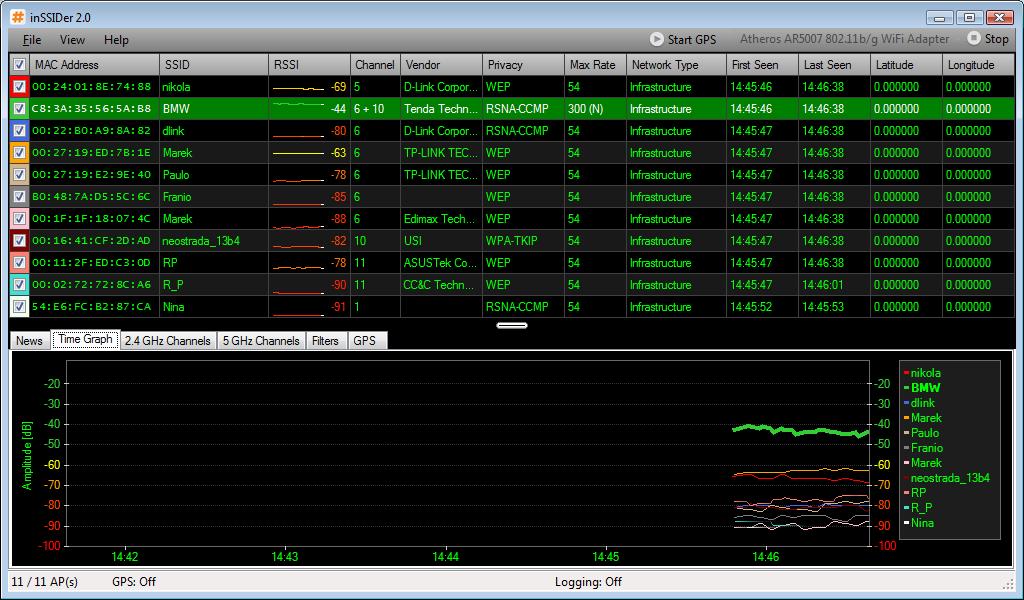Sort by the Privacy column header
Screen dimensions: 1024x600
(523, 65)
